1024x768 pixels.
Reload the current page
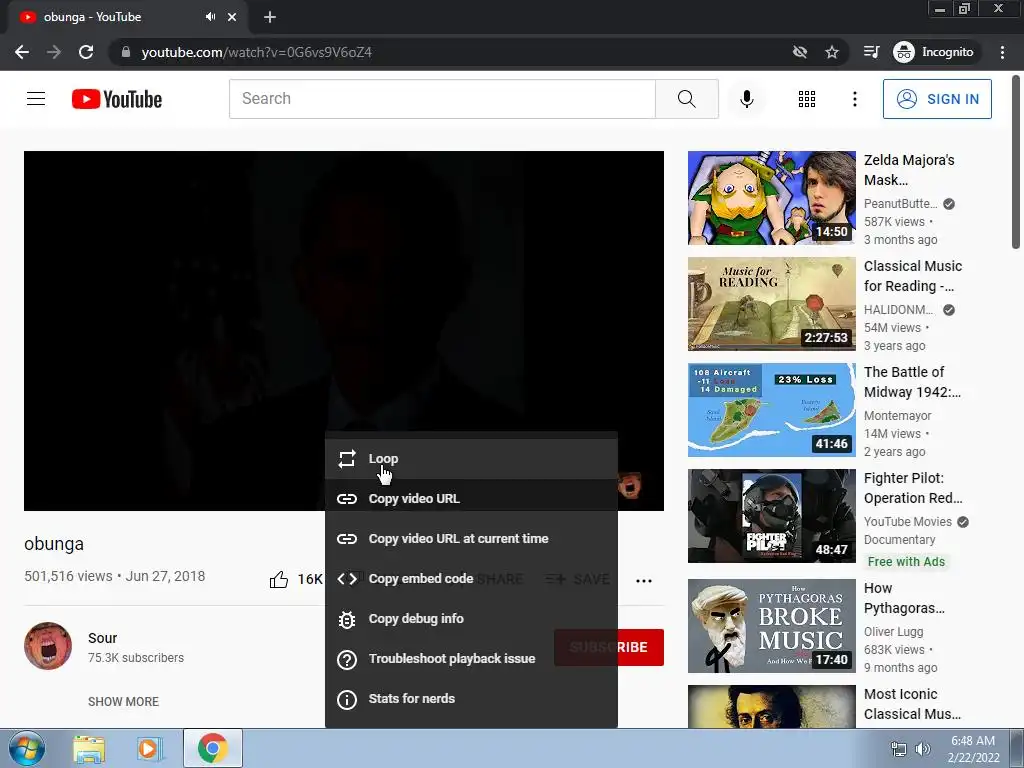86,52
